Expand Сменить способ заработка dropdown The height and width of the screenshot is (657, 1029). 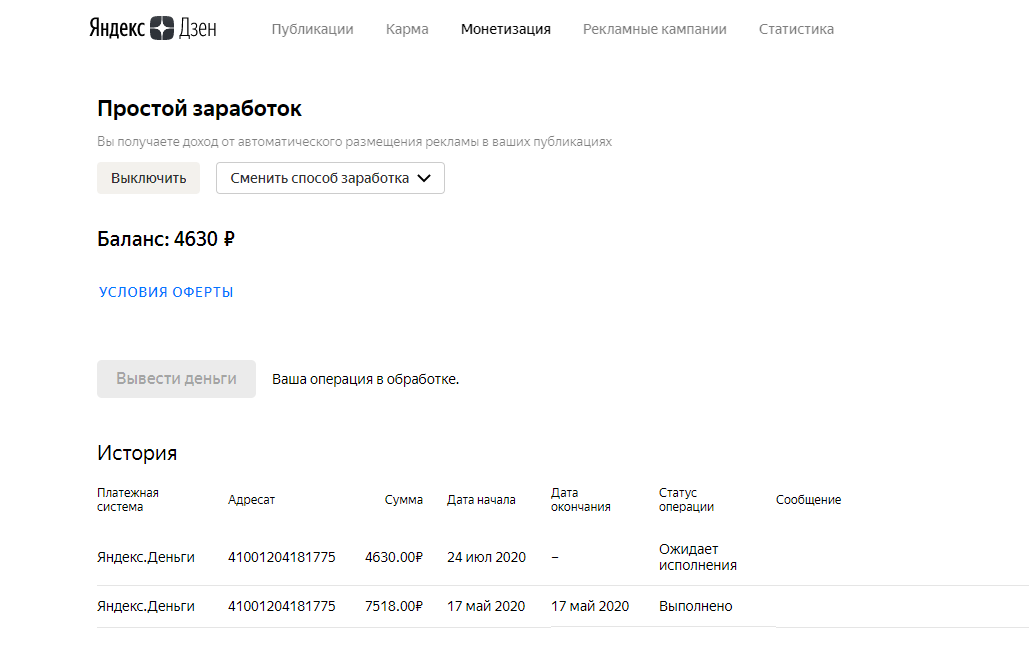coord(330,178)
